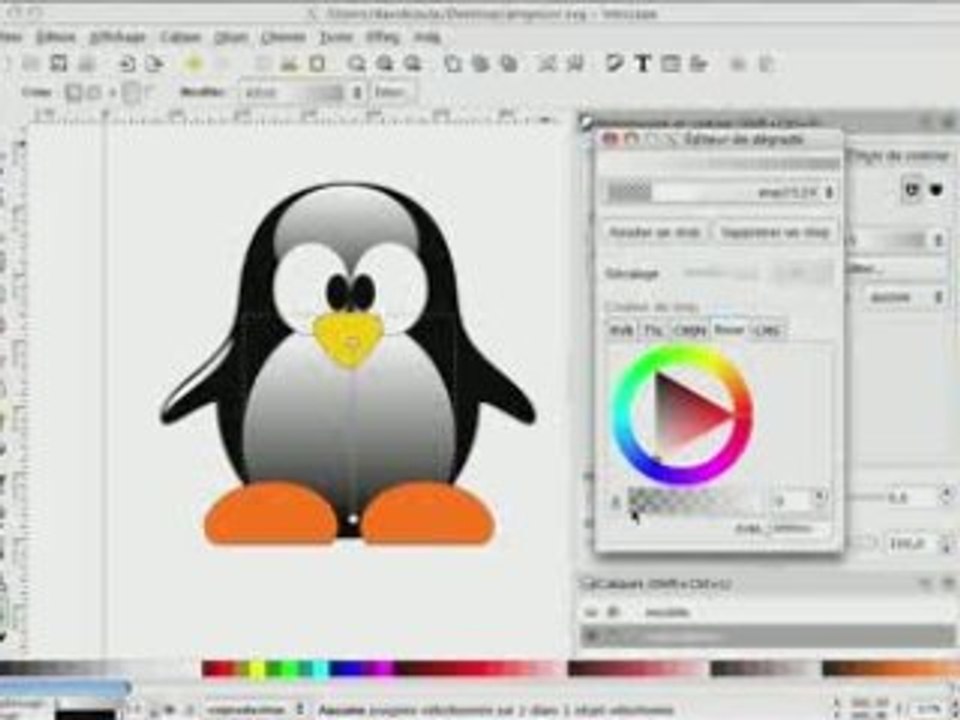Image resolution: width=960 pixels, height=720 pixels.
Task: Click the yellow swatch in palette bar
Action: pyautogui.click(x=257, y=669)
